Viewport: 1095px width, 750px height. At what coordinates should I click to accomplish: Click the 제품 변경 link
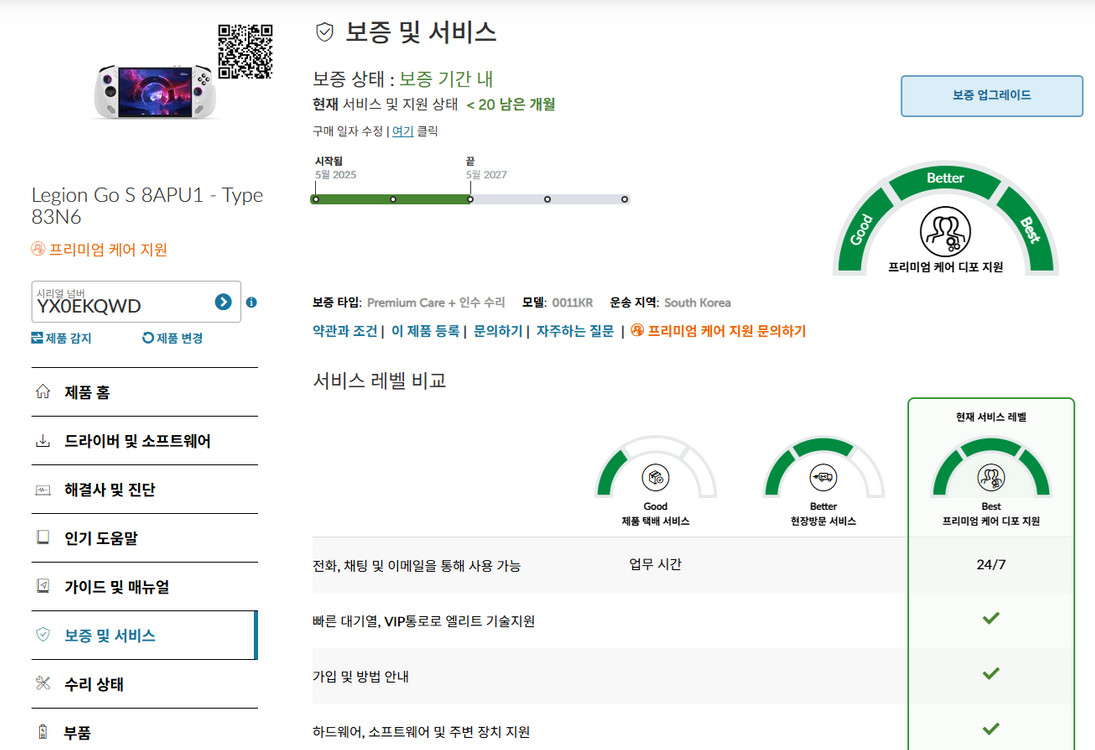click(x=173, y=338)
